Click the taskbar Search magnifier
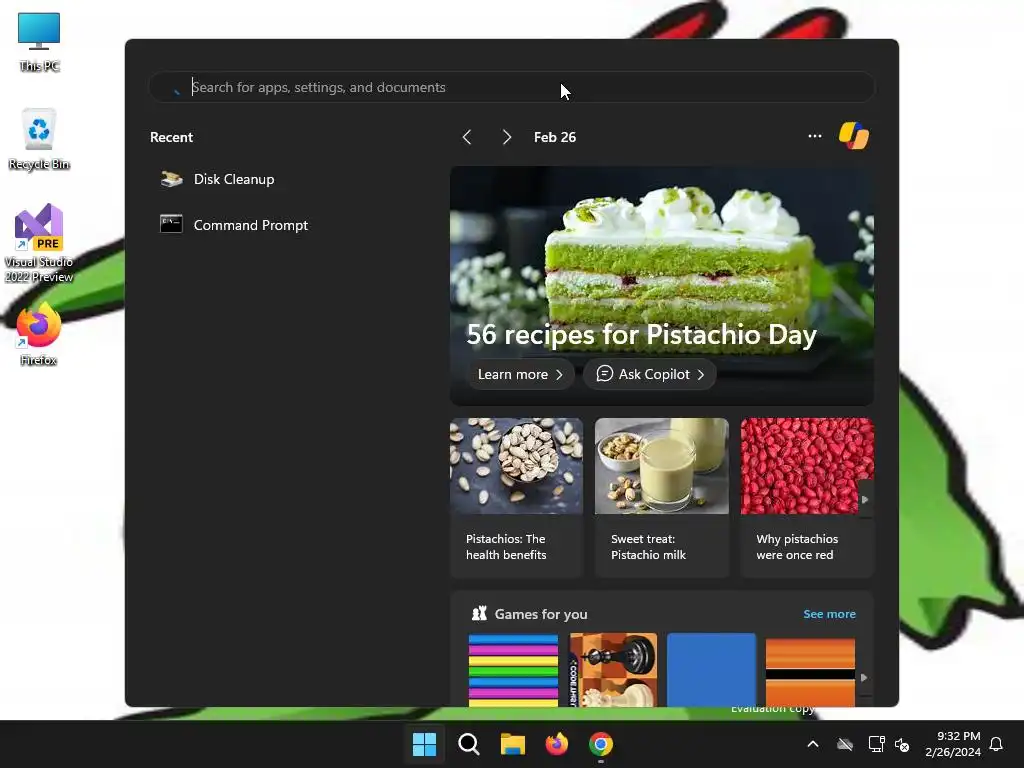The height and width of the screenshot is (768, 1024). pyautogui.click(x=468, y=744)
